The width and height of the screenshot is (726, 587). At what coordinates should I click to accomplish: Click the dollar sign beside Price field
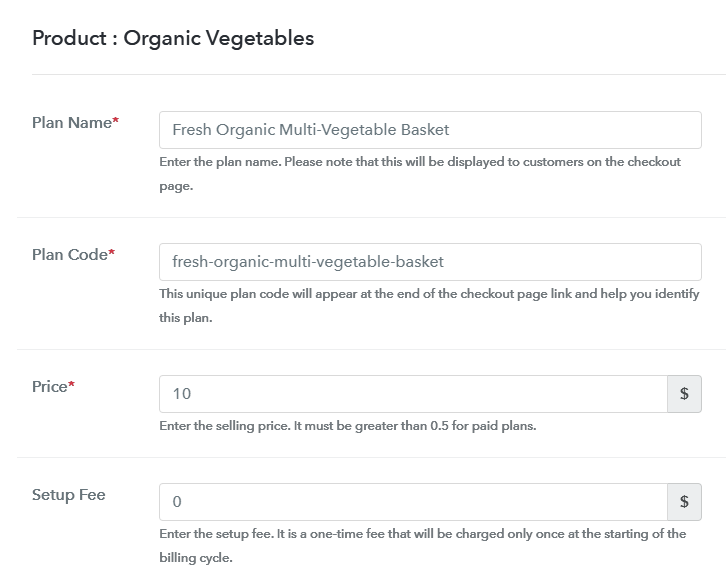[684, 394]
